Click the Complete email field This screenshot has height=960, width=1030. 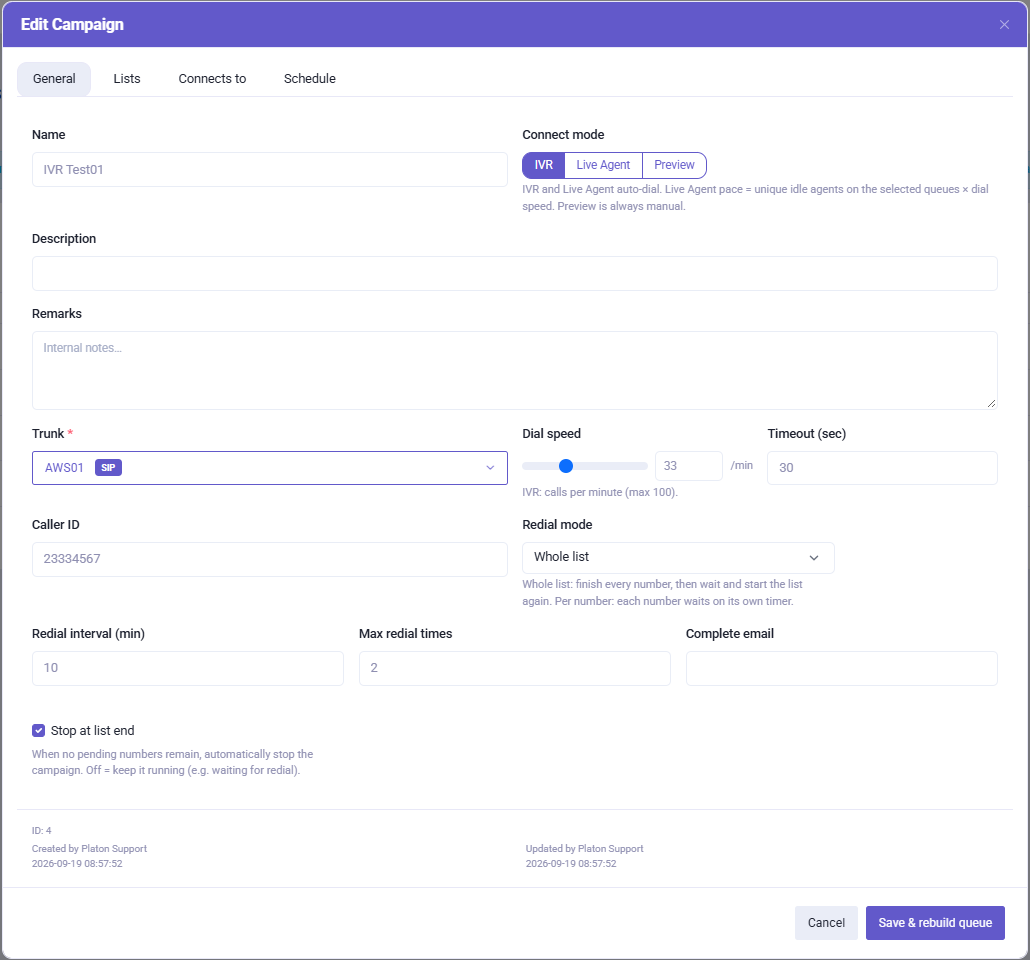(841, 668)
